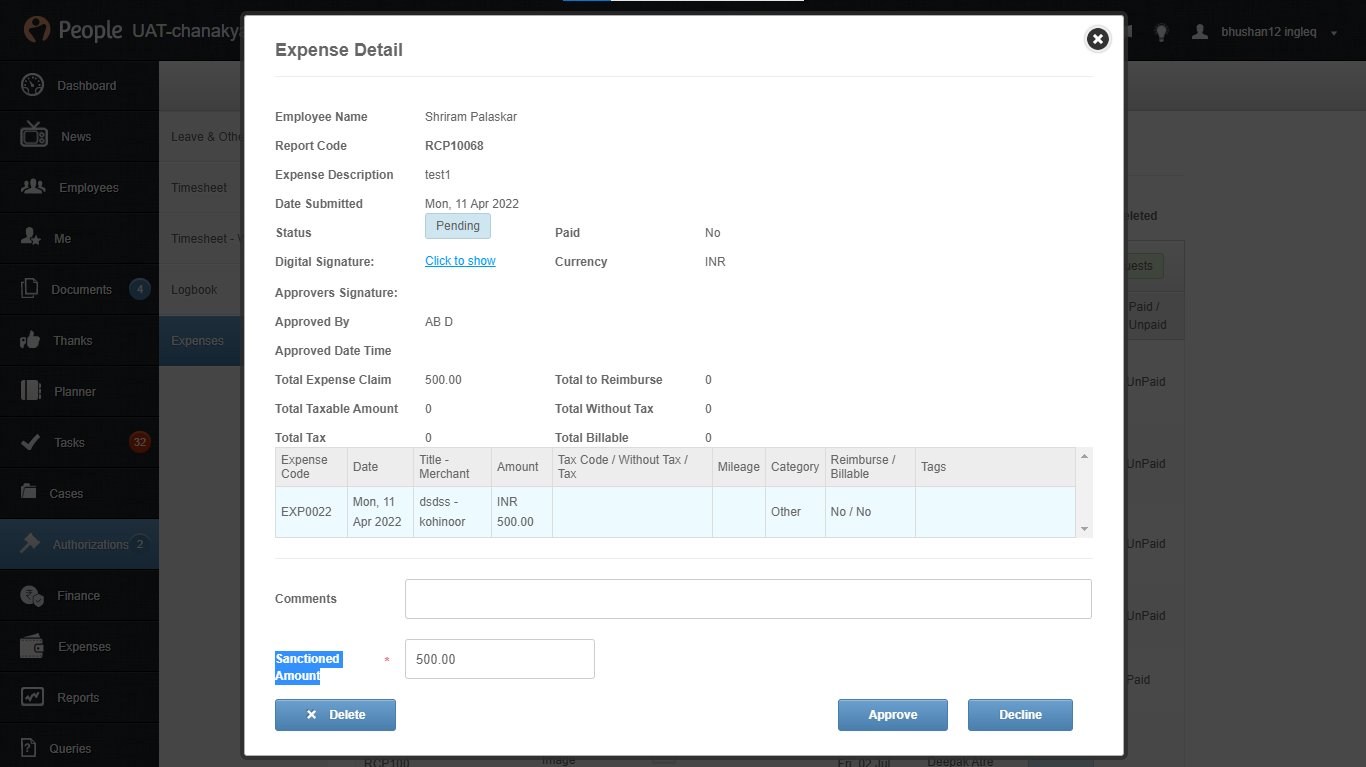Click the Sanctioned Amount input field

500,659
